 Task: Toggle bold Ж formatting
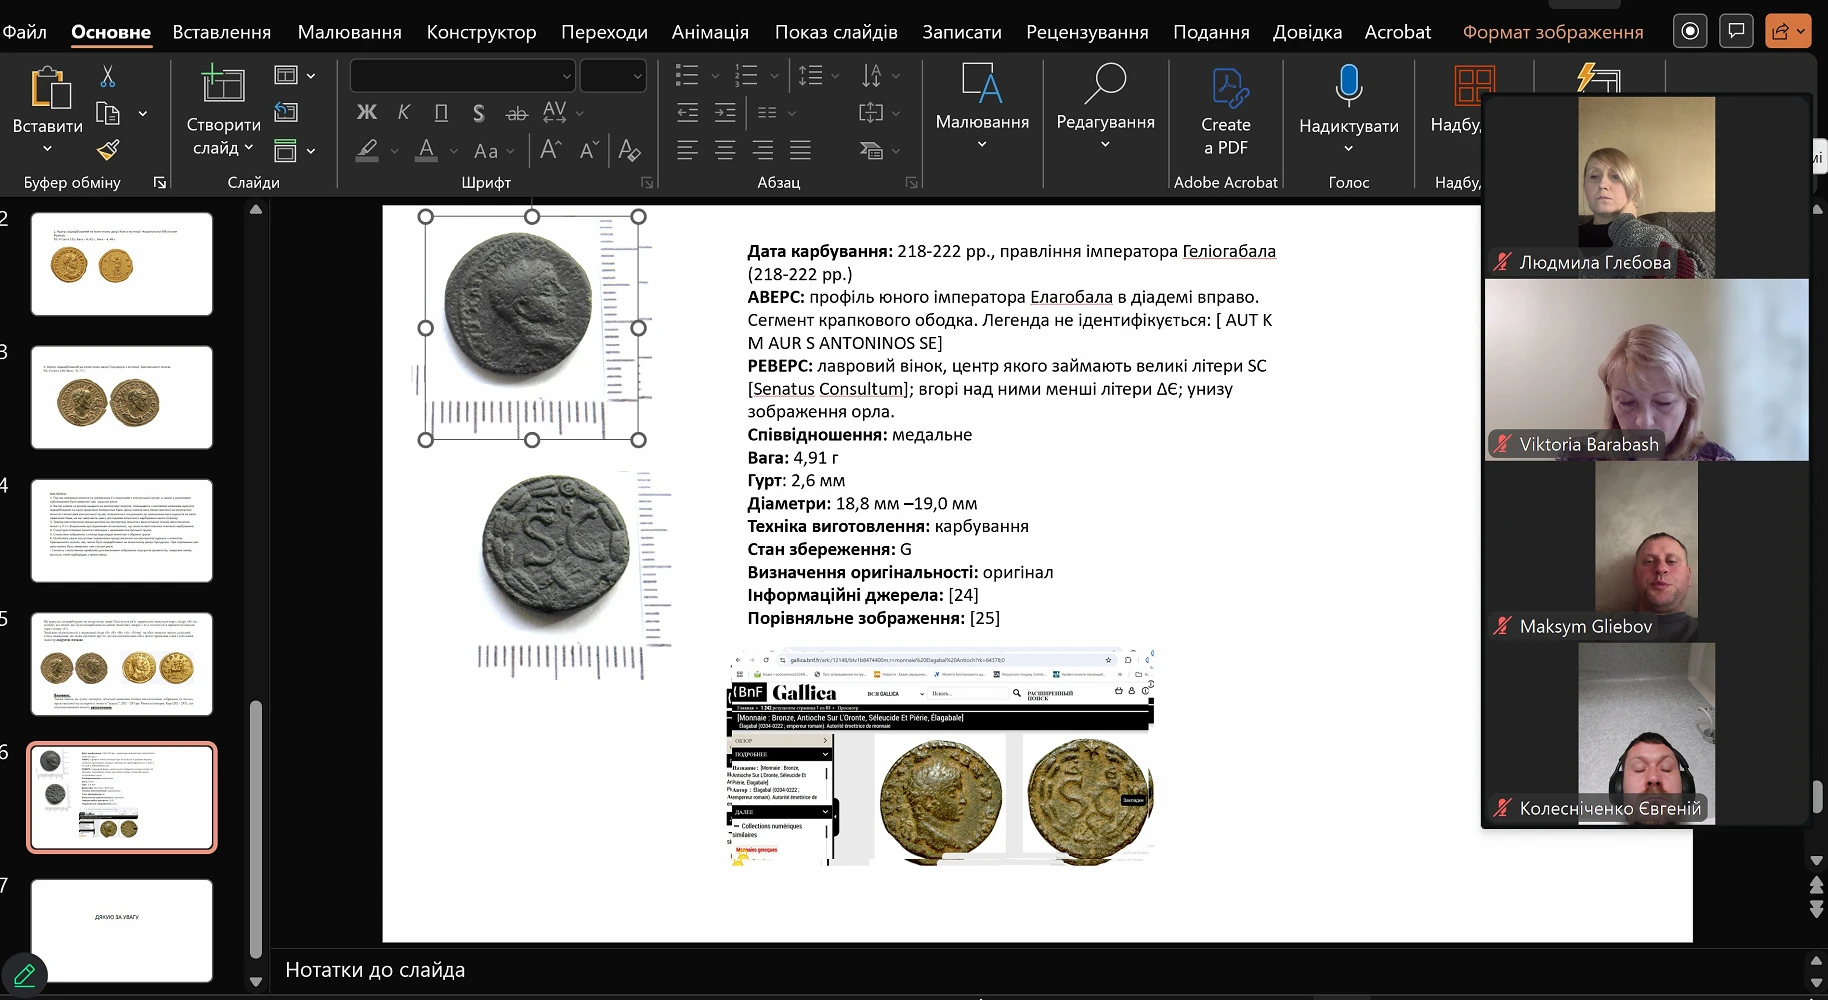367,112
